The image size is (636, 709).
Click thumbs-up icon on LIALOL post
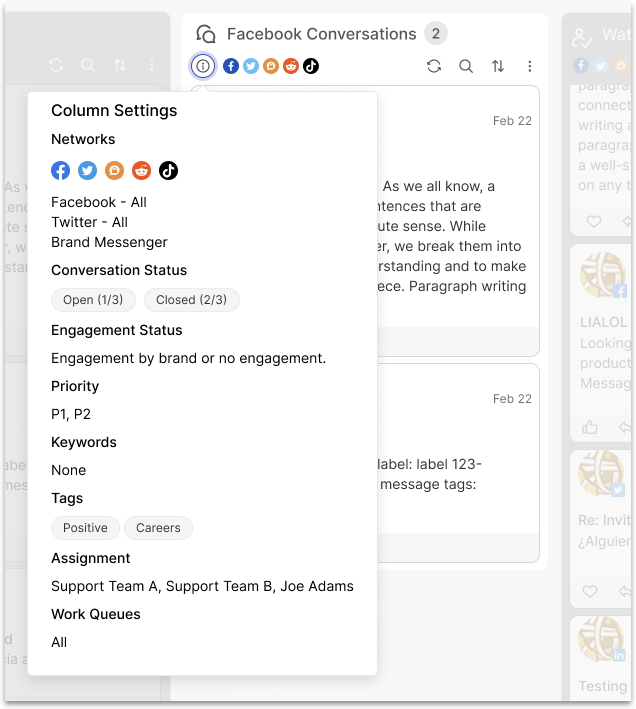(590, 427)
